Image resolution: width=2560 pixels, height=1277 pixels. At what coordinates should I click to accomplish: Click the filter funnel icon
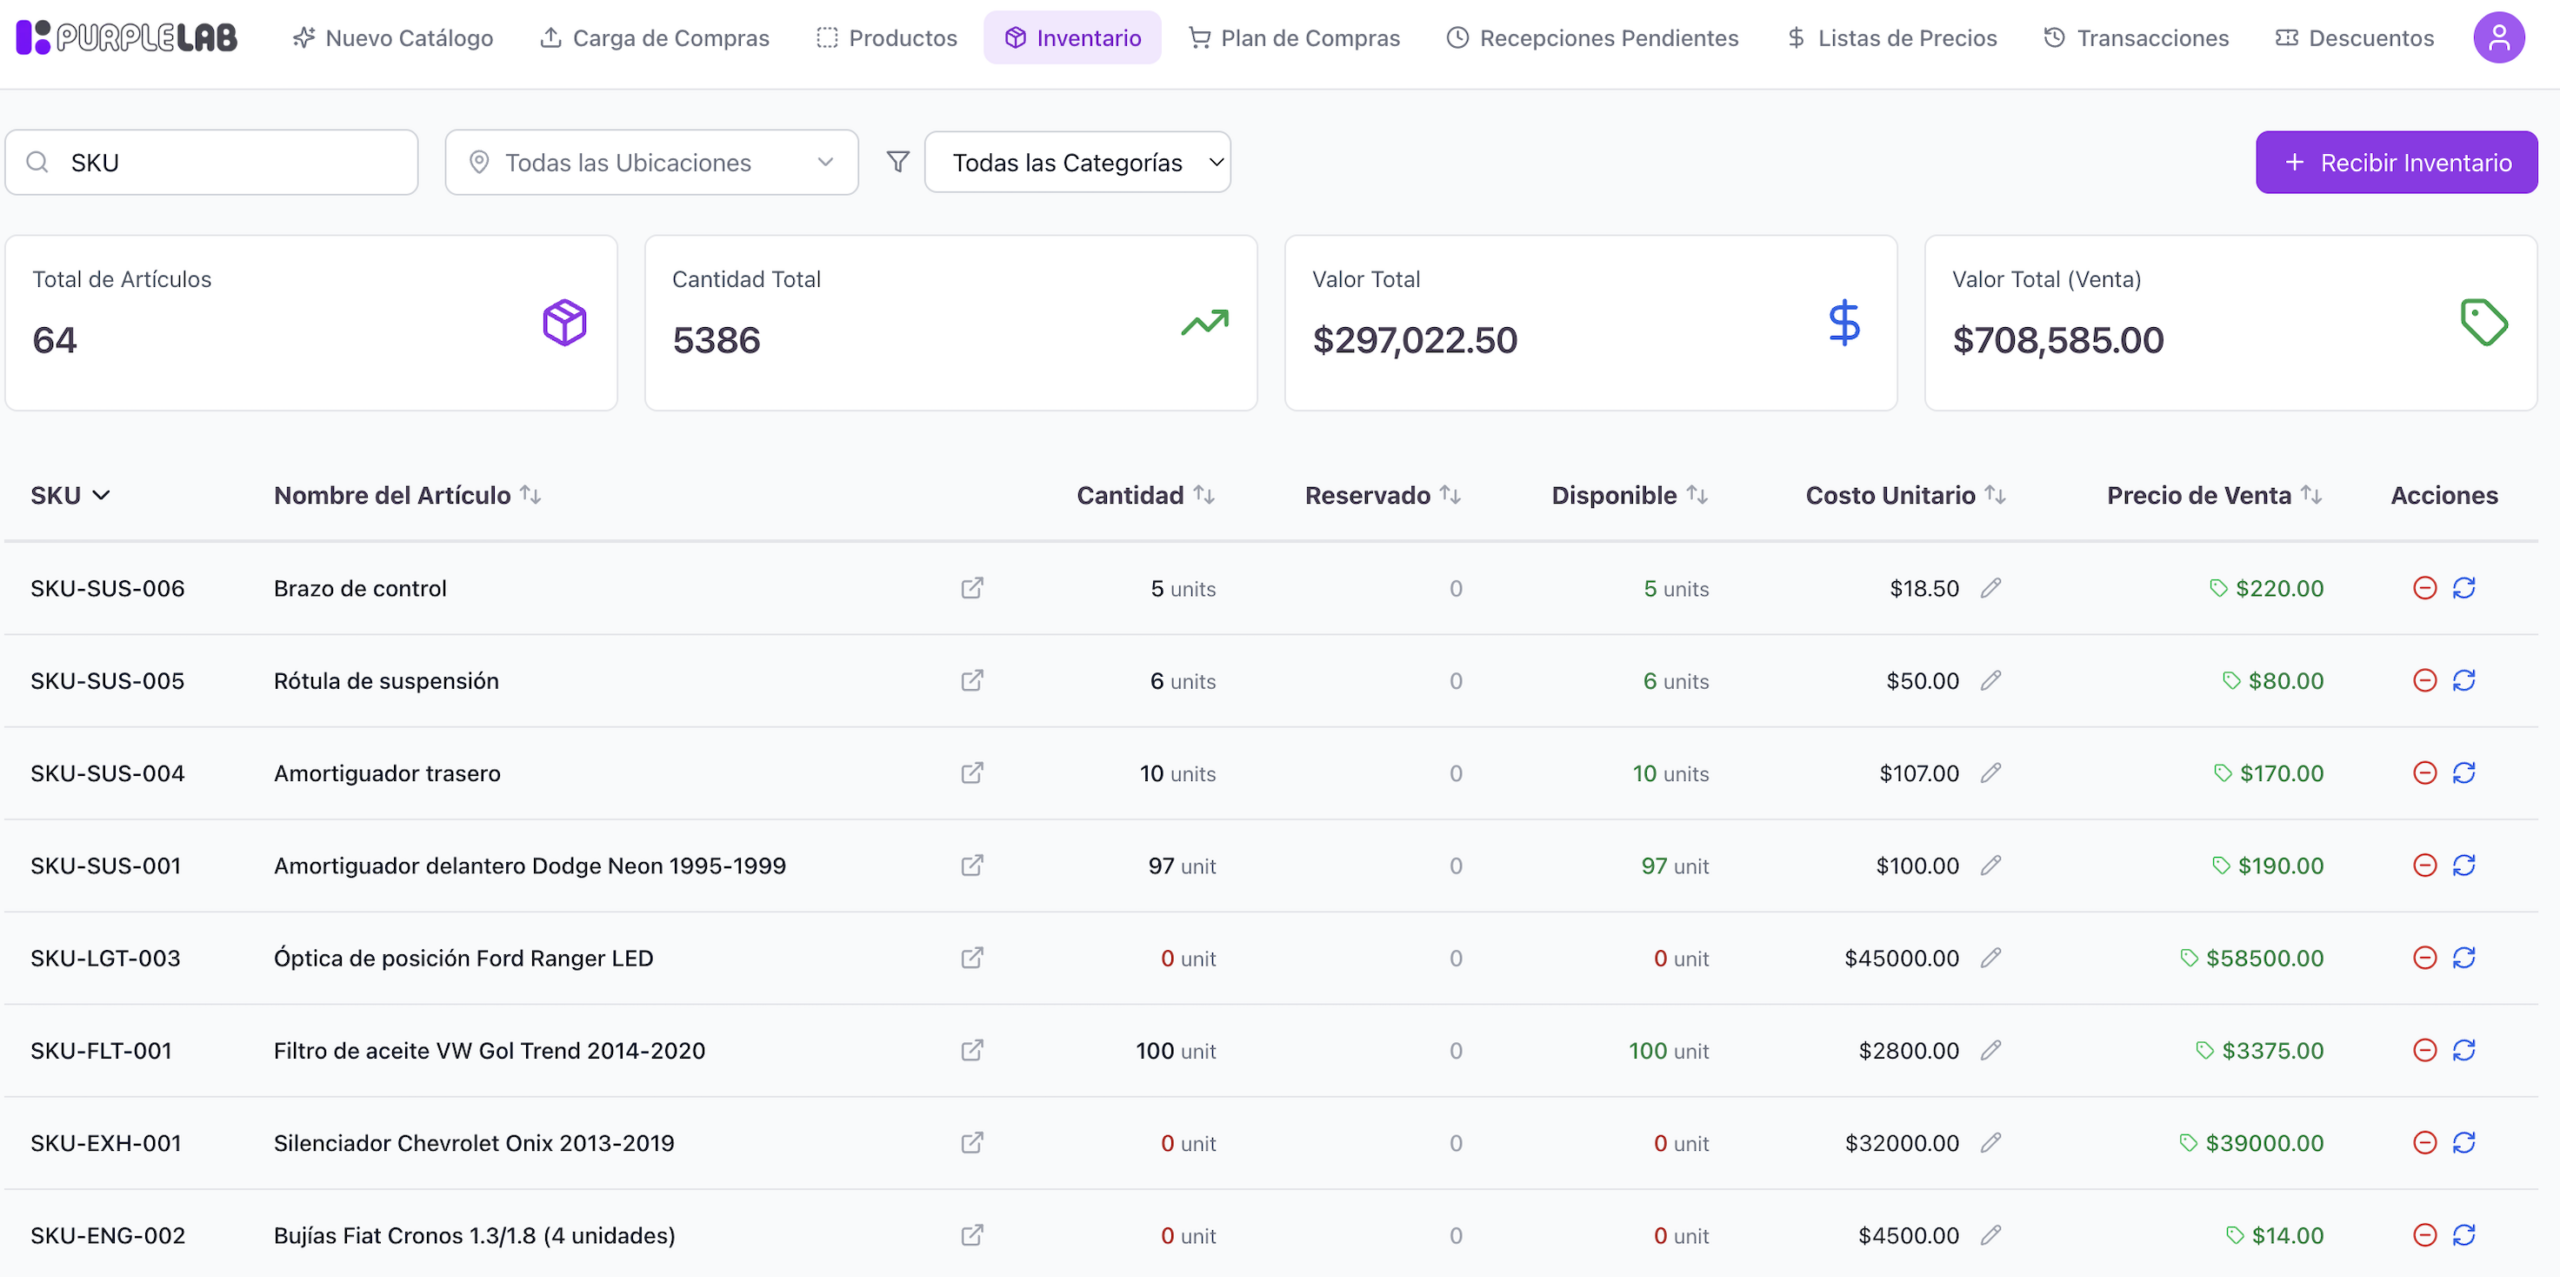click(x=898, y=162)
